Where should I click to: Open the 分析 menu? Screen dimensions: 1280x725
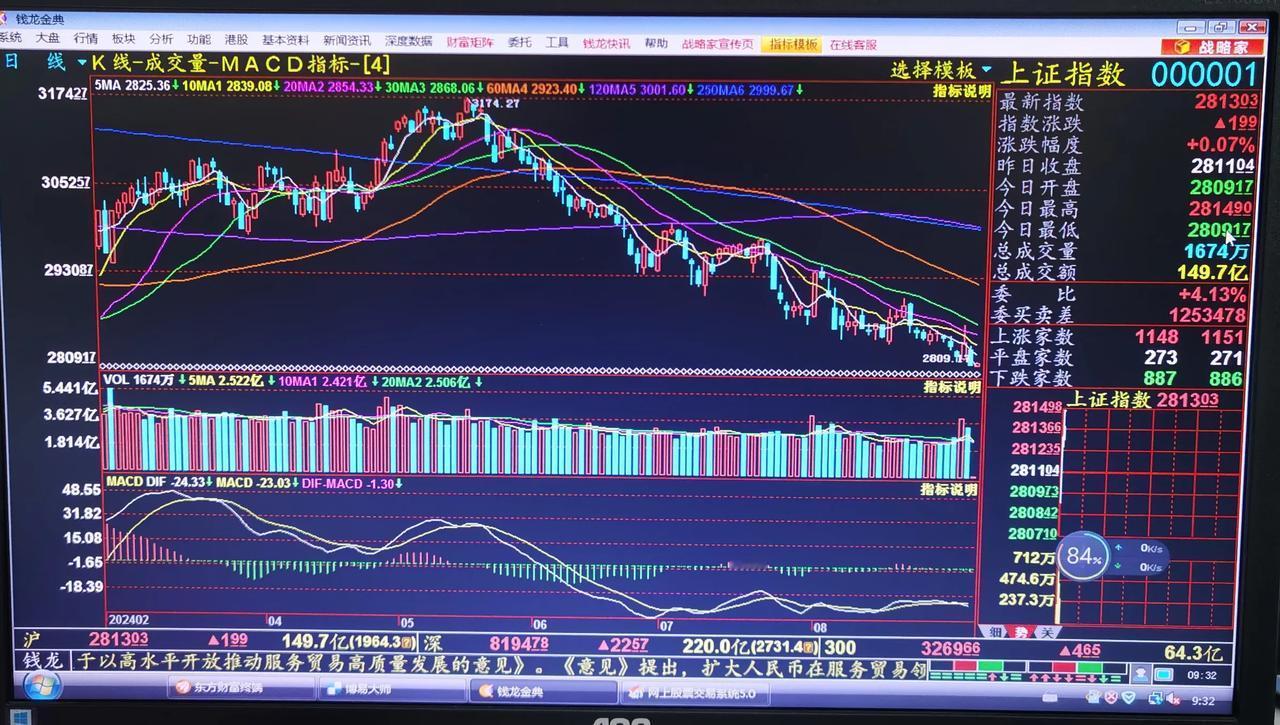coord(161,39)
